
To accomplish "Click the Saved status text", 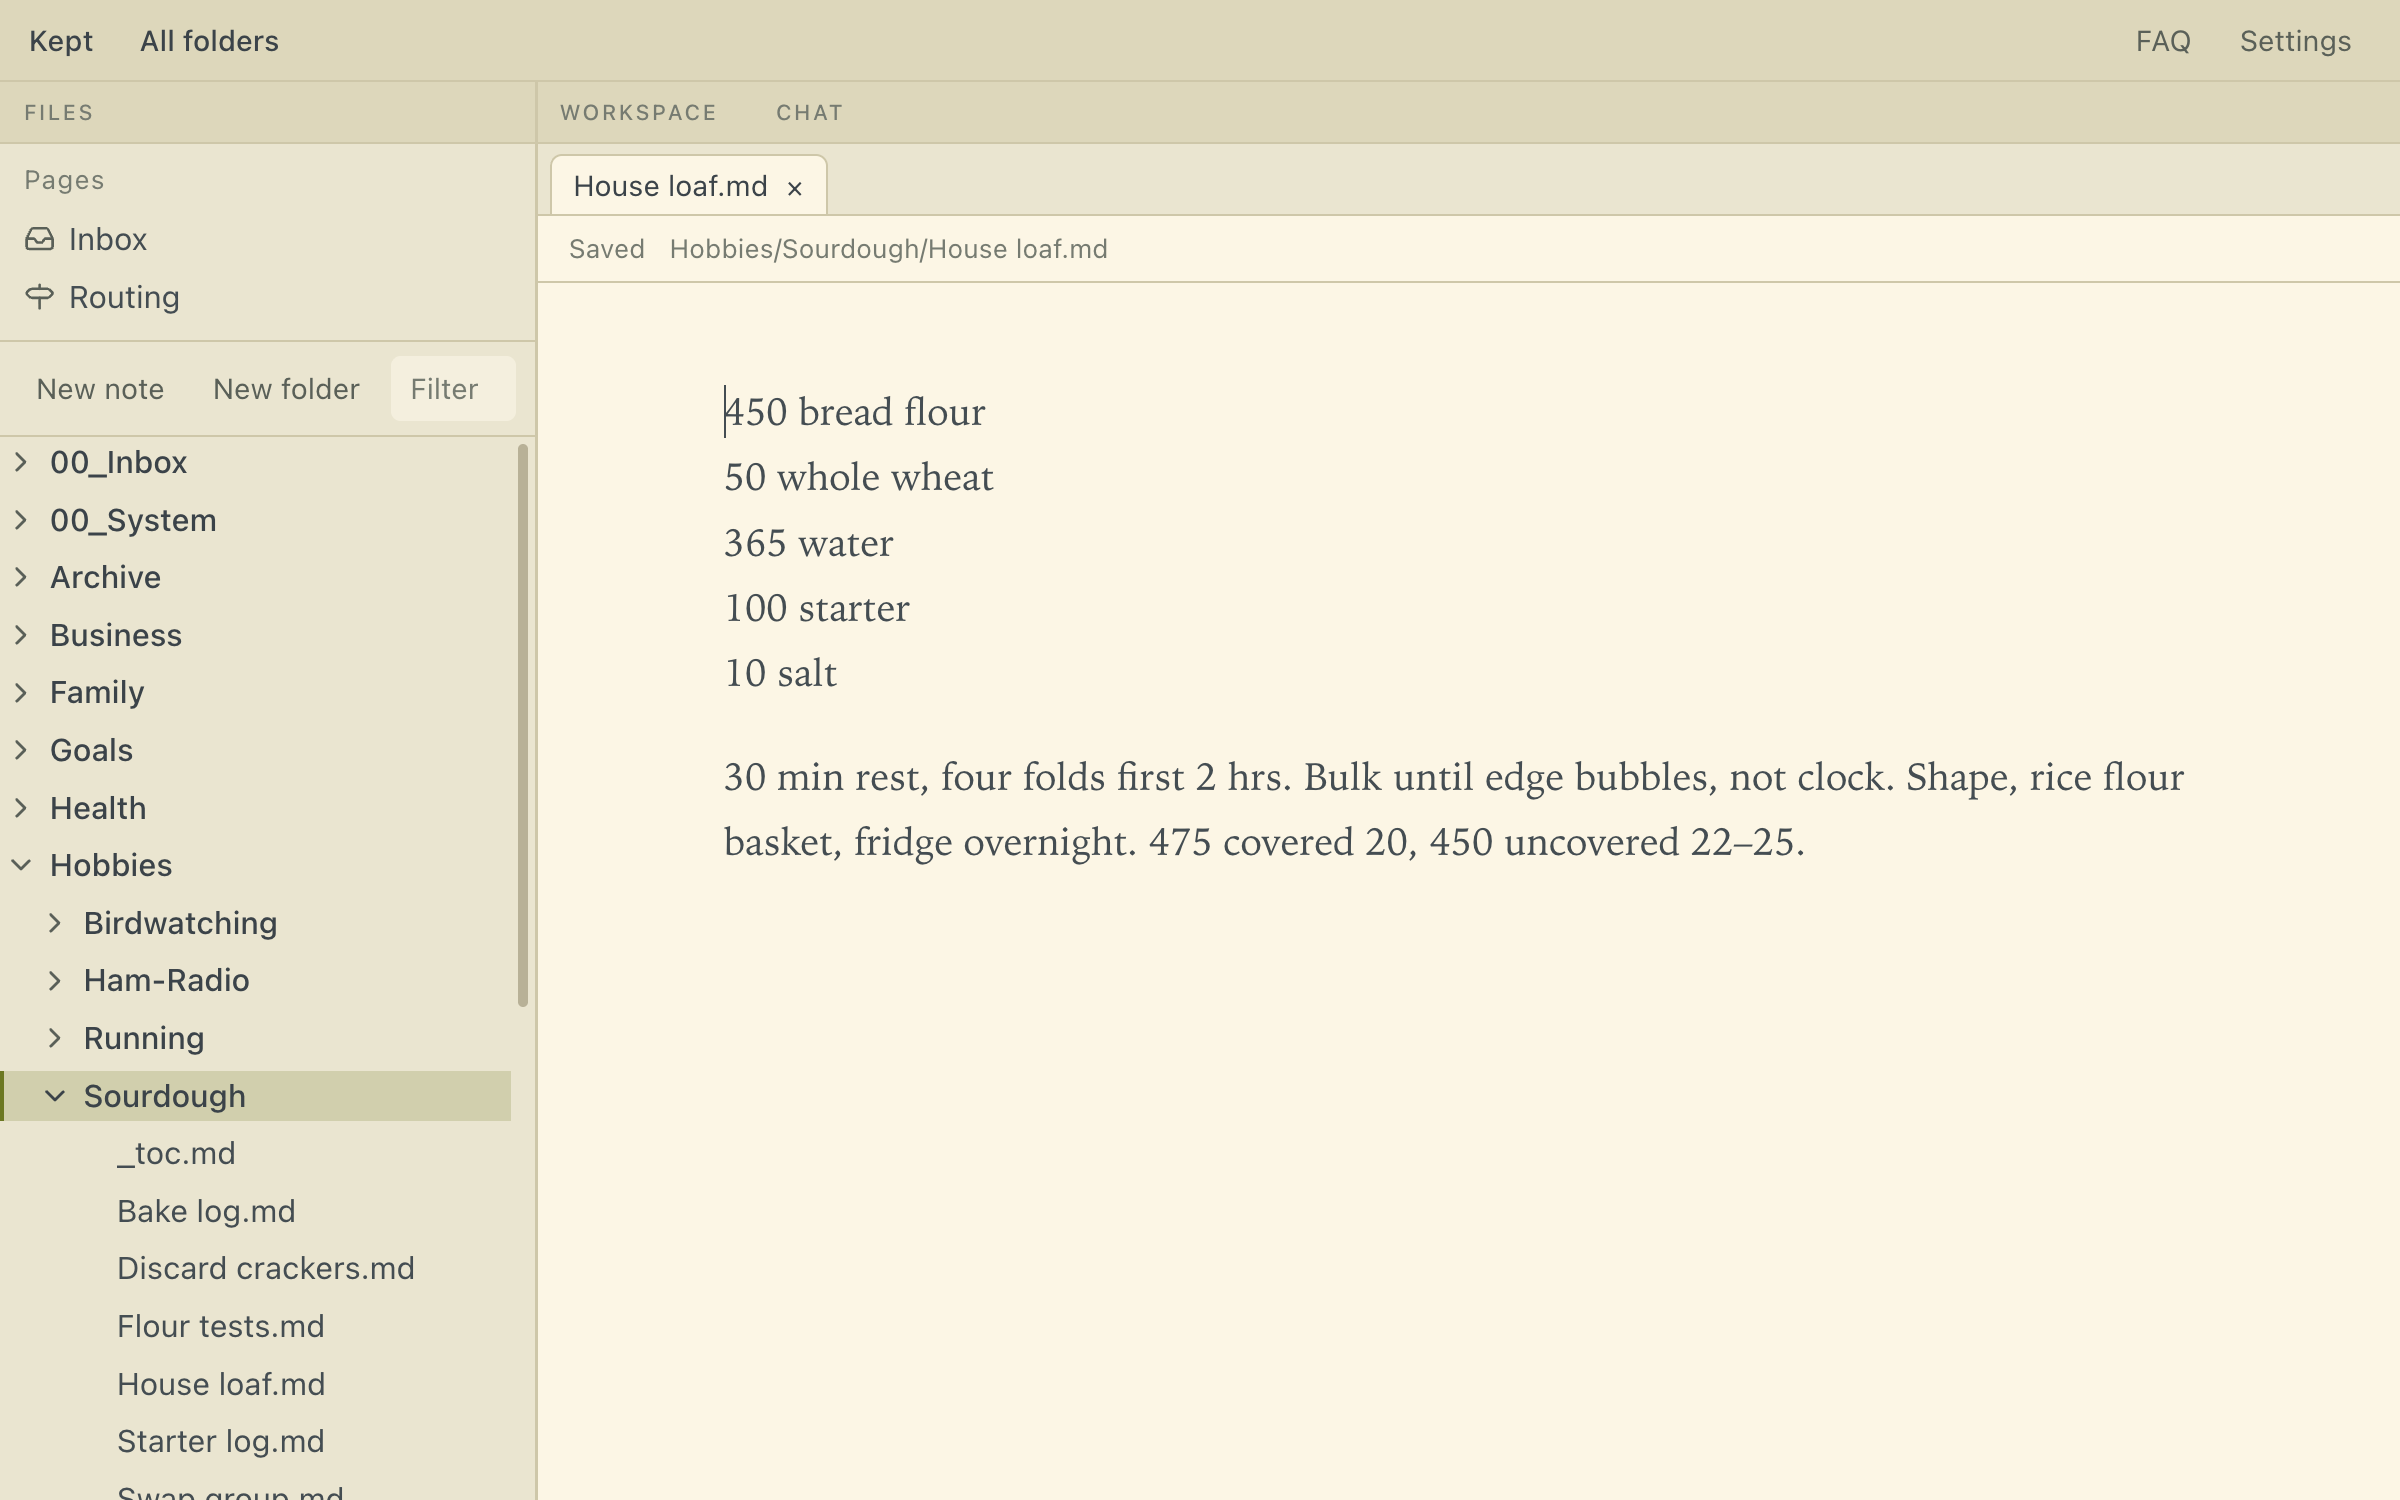I will click(x=607, y=249).
